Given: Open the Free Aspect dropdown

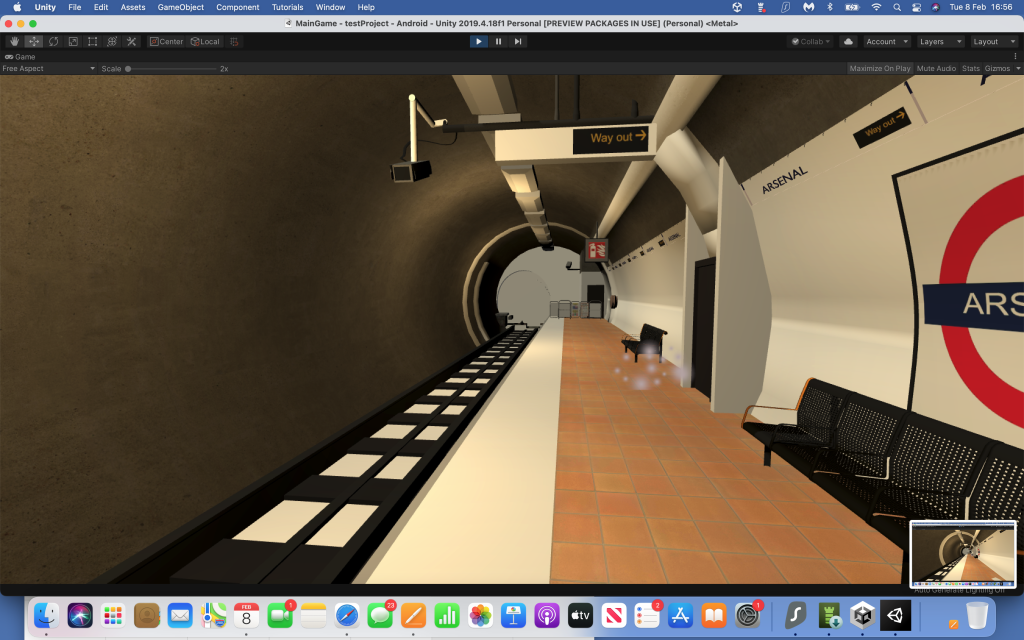Looking at the screenshot, I should 48,69.
